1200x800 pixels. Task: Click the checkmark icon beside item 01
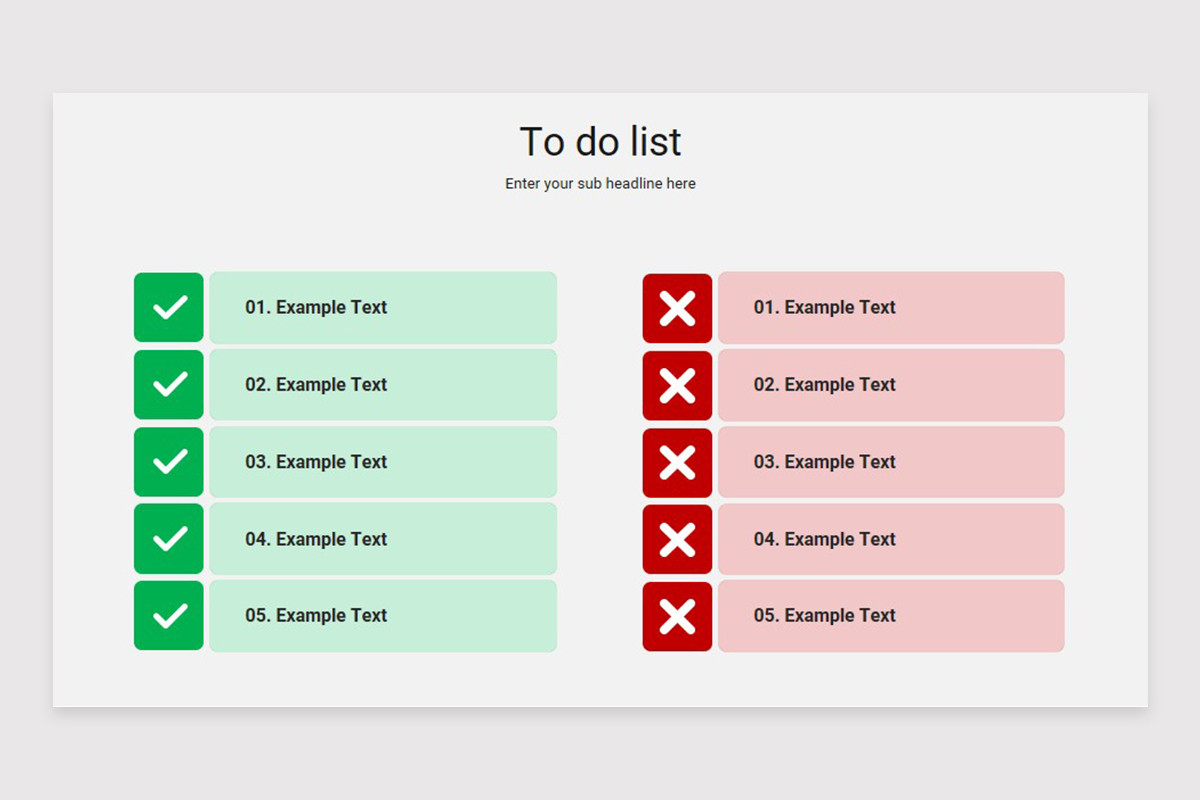coord(168,307)
